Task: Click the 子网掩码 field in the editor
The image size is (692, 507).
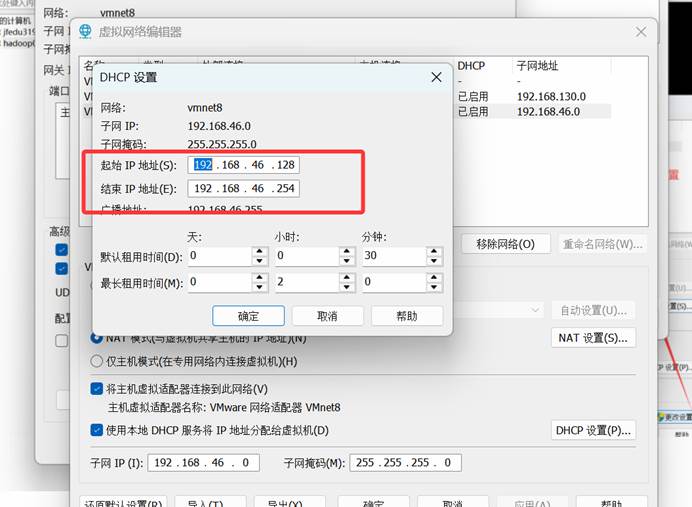Action: click(x=405, y=463)
